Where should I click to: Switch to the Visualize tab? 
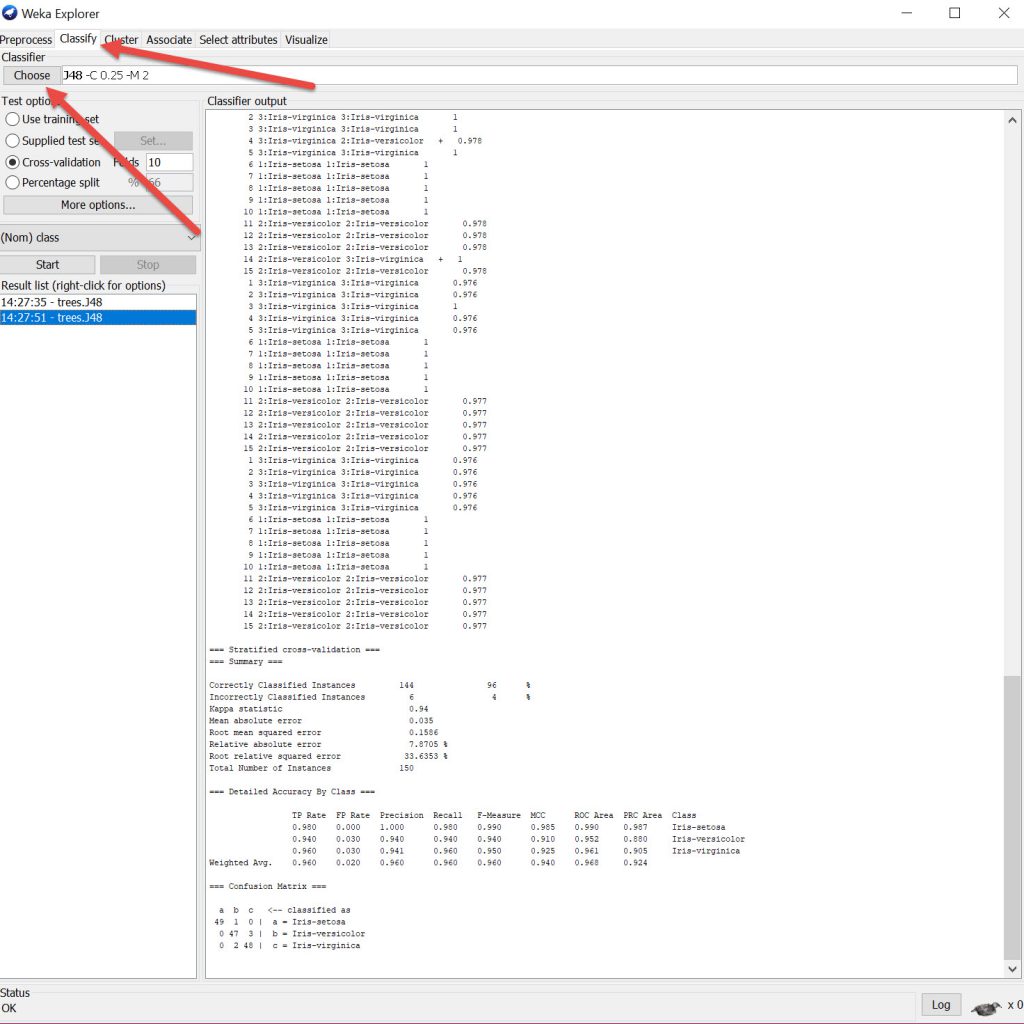pos(306,40)
